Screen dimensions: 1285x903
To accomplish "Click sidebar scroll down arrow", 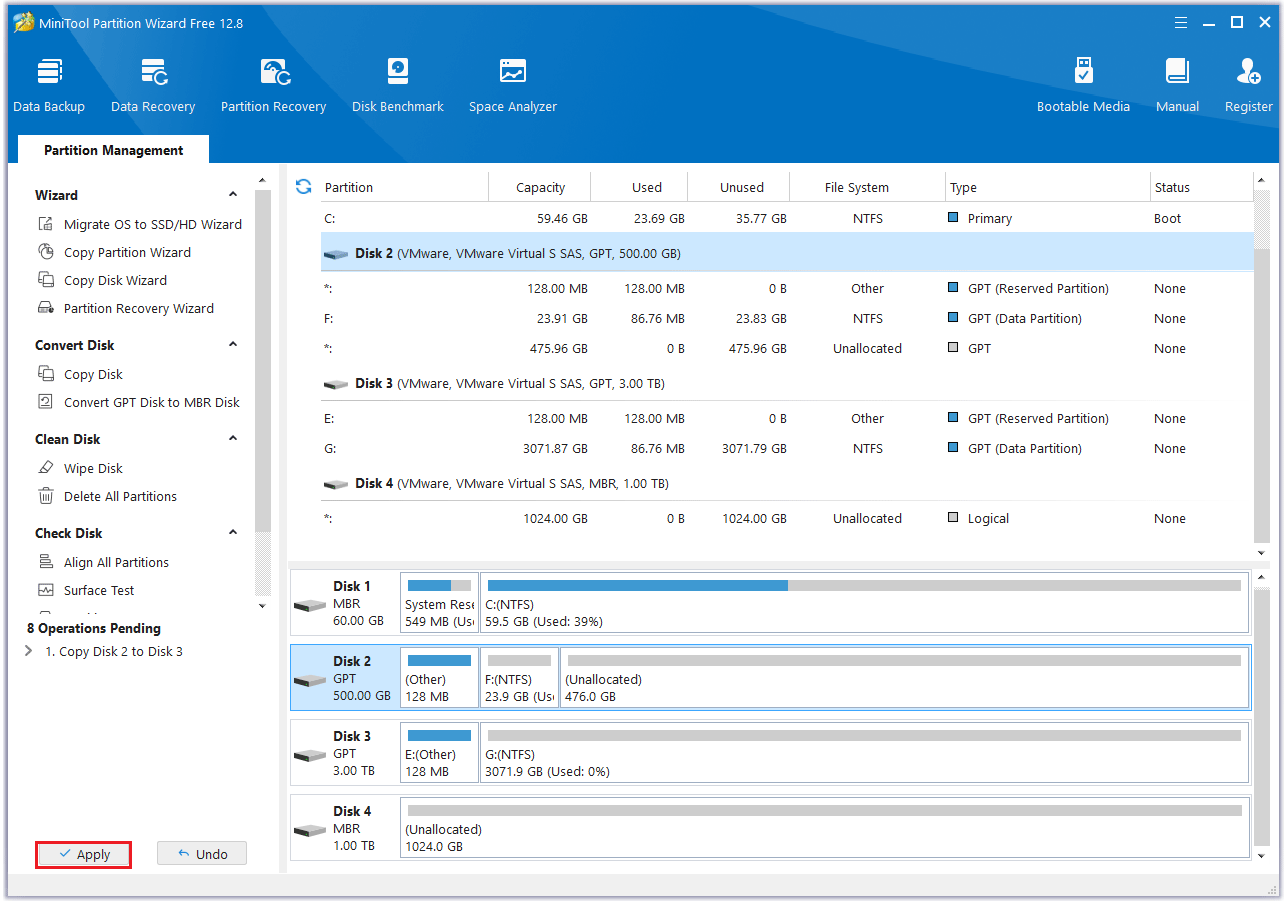I will pyautogui.click(x=262, y=606).
